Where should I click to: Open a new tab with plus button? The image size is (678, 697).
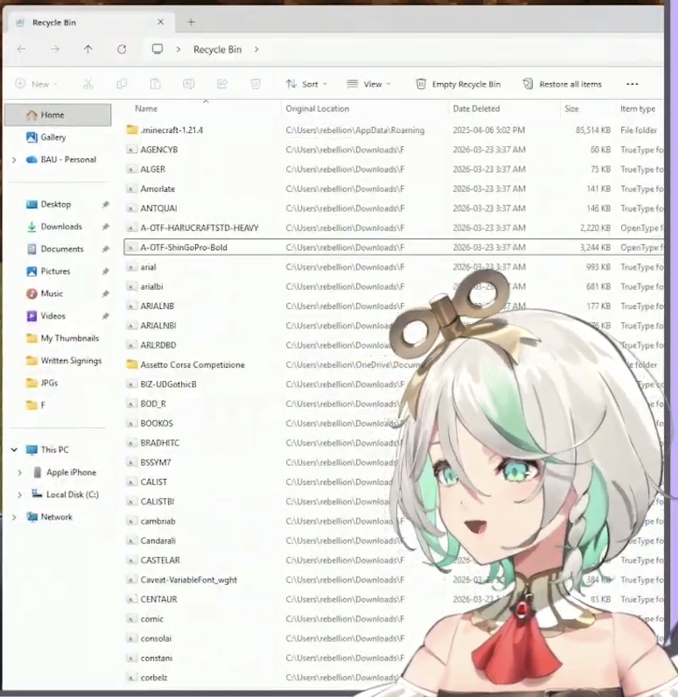(191, 22)
